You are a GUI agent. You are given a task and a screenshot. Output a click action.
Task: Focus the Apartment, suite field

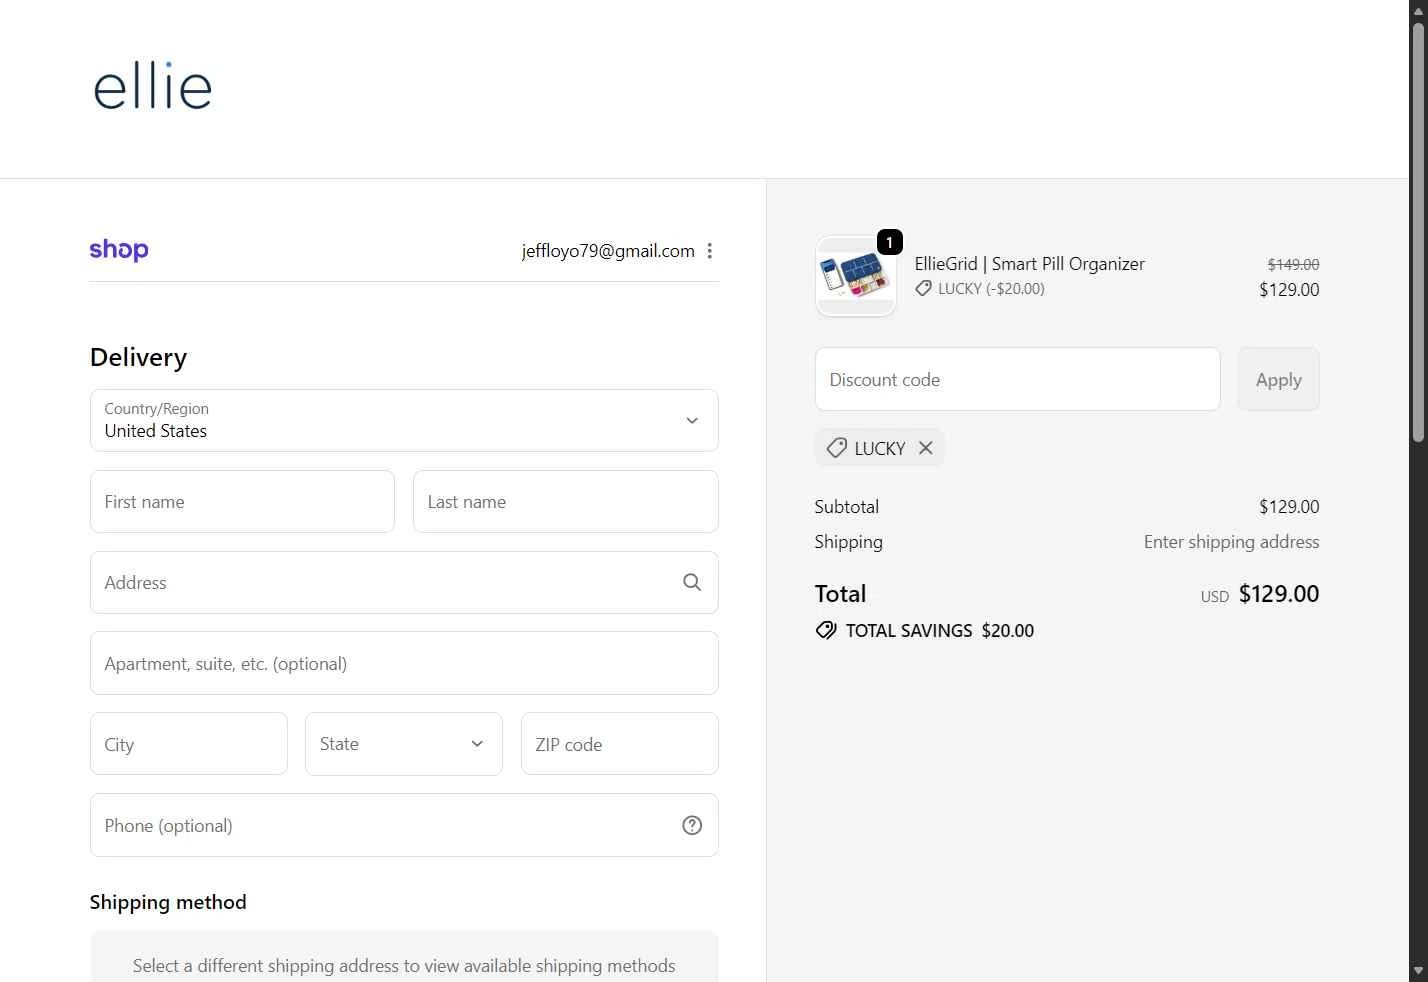pyautogui.click(x=404, y=663)
